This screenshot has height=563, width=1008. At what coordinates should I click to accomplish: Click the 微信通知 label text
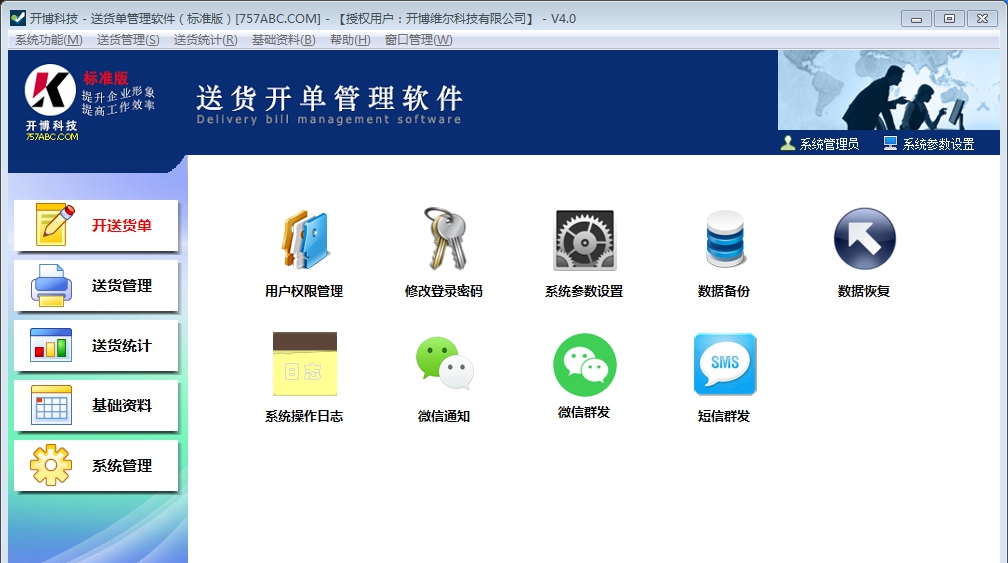click(444, 416)
